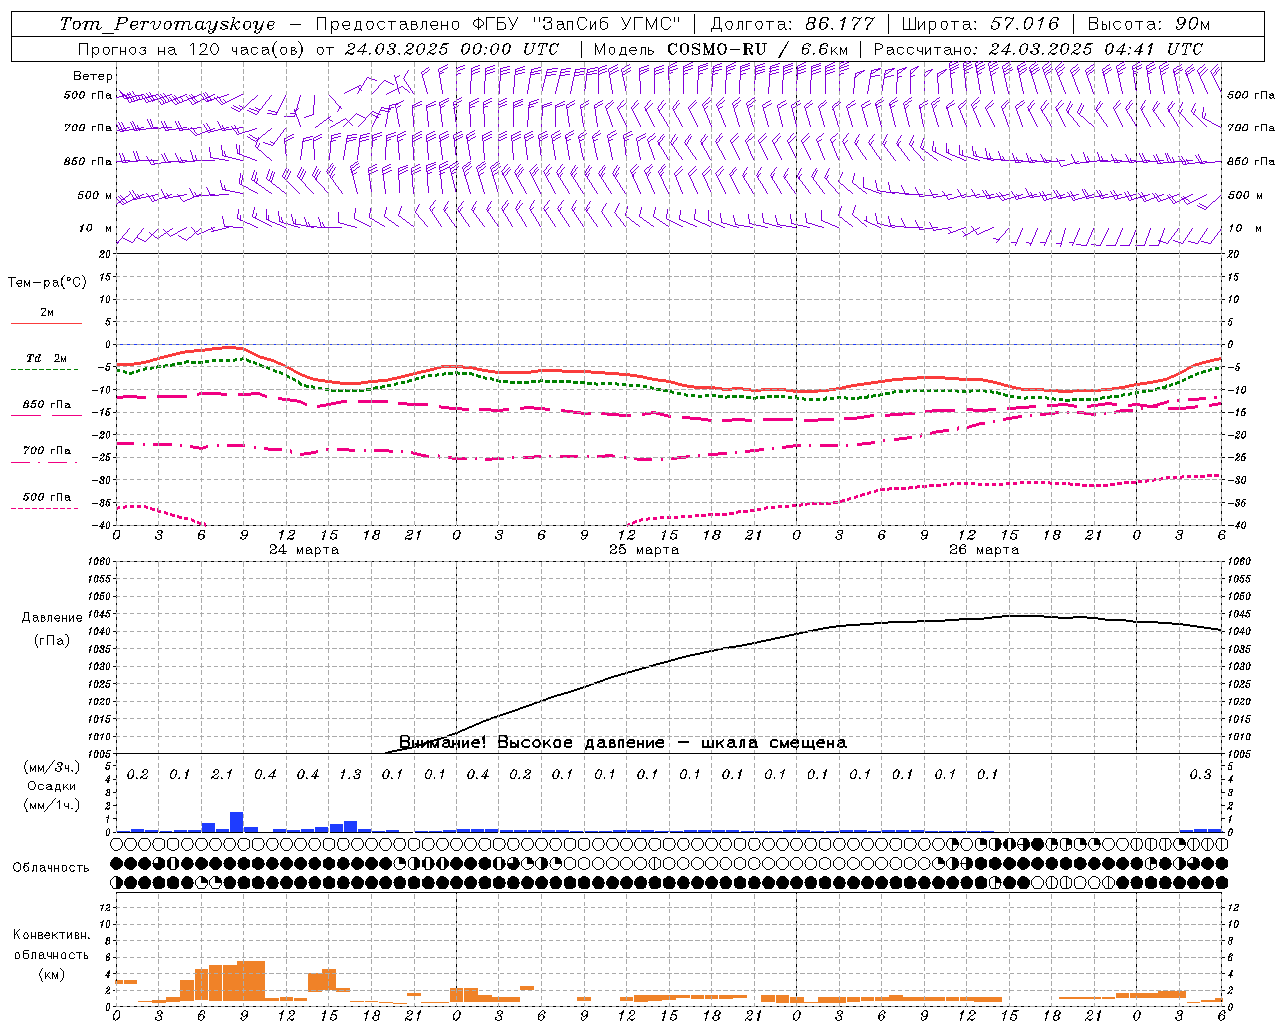Click the 'Td 2м' dew point legend entry
Screen dimensions: 1280x1024
pos(46,358)
